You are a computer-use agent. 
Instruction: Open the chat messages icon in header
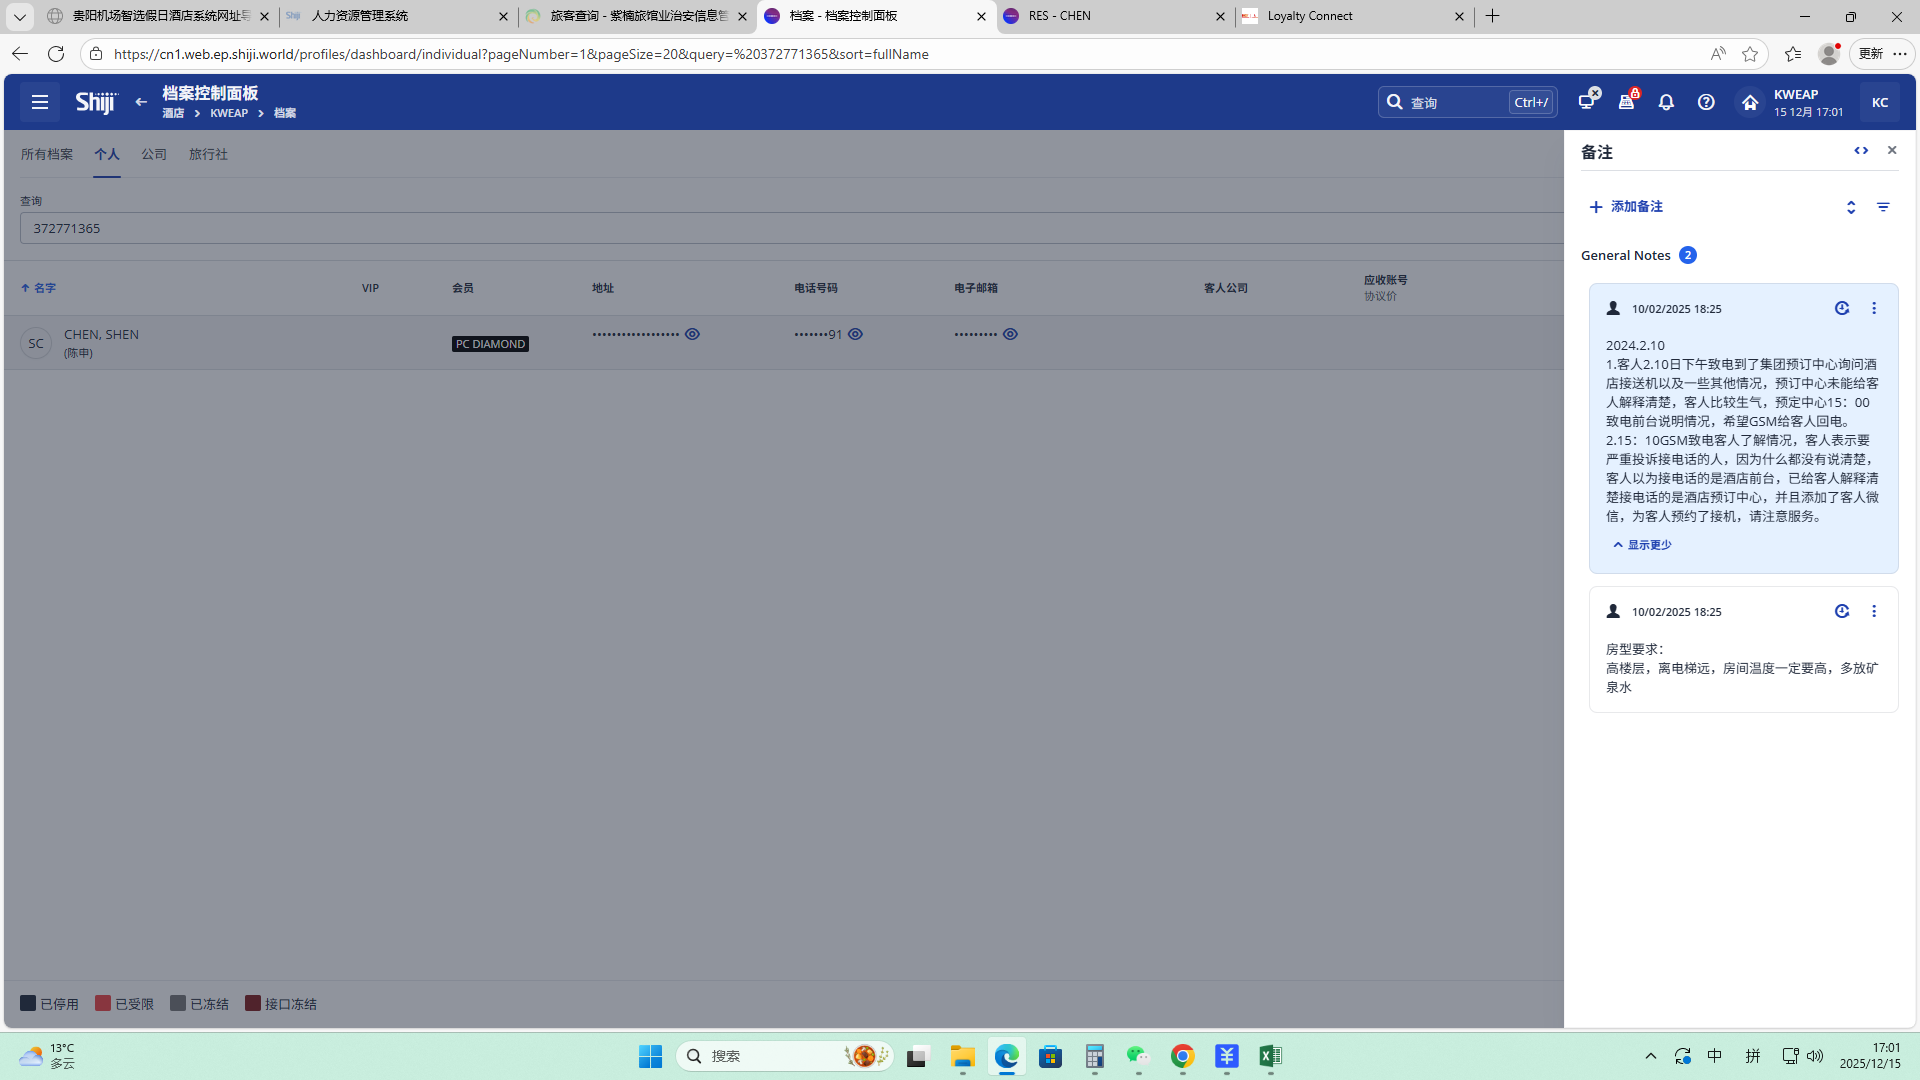[1587, 101]
